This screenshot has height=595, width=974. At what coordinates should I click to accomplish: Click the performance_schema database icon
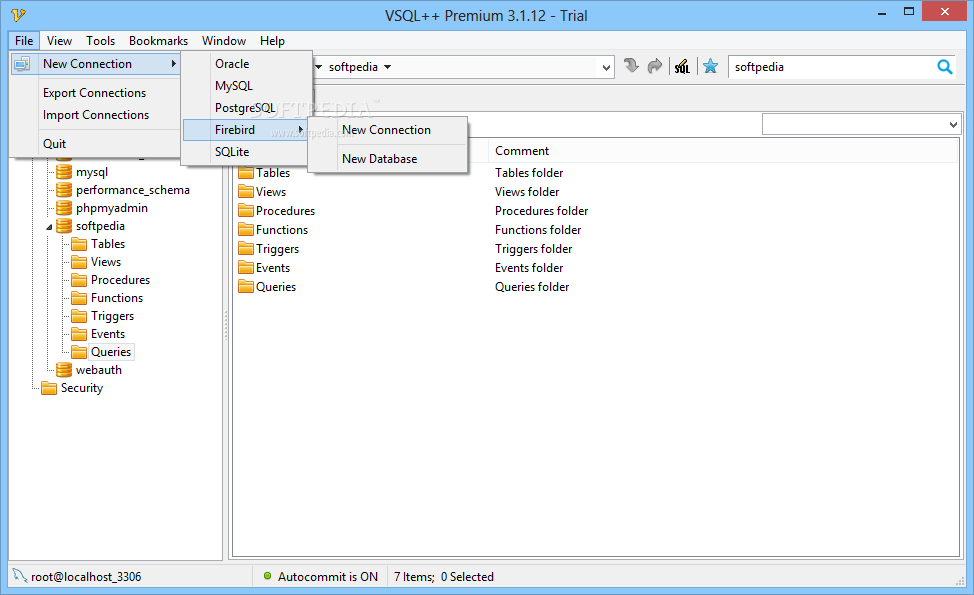[x=64, y=190]
